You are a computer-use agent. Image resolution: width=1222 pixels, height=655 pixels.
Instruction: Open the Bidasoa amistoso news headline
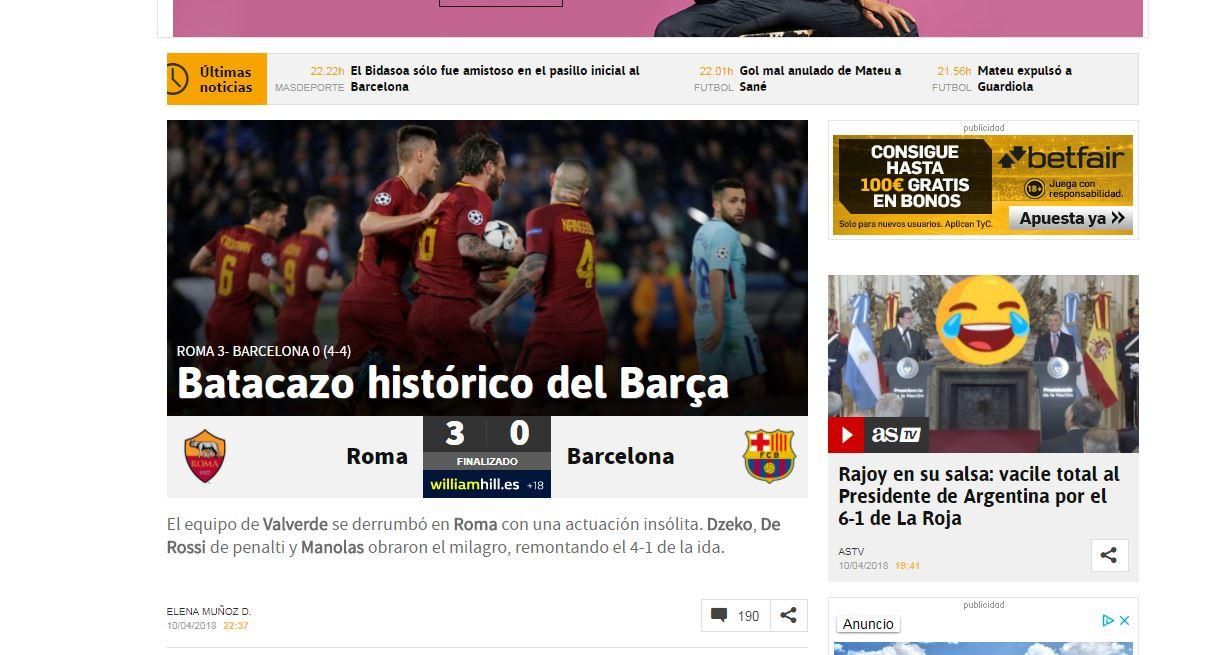coord(494,79)
